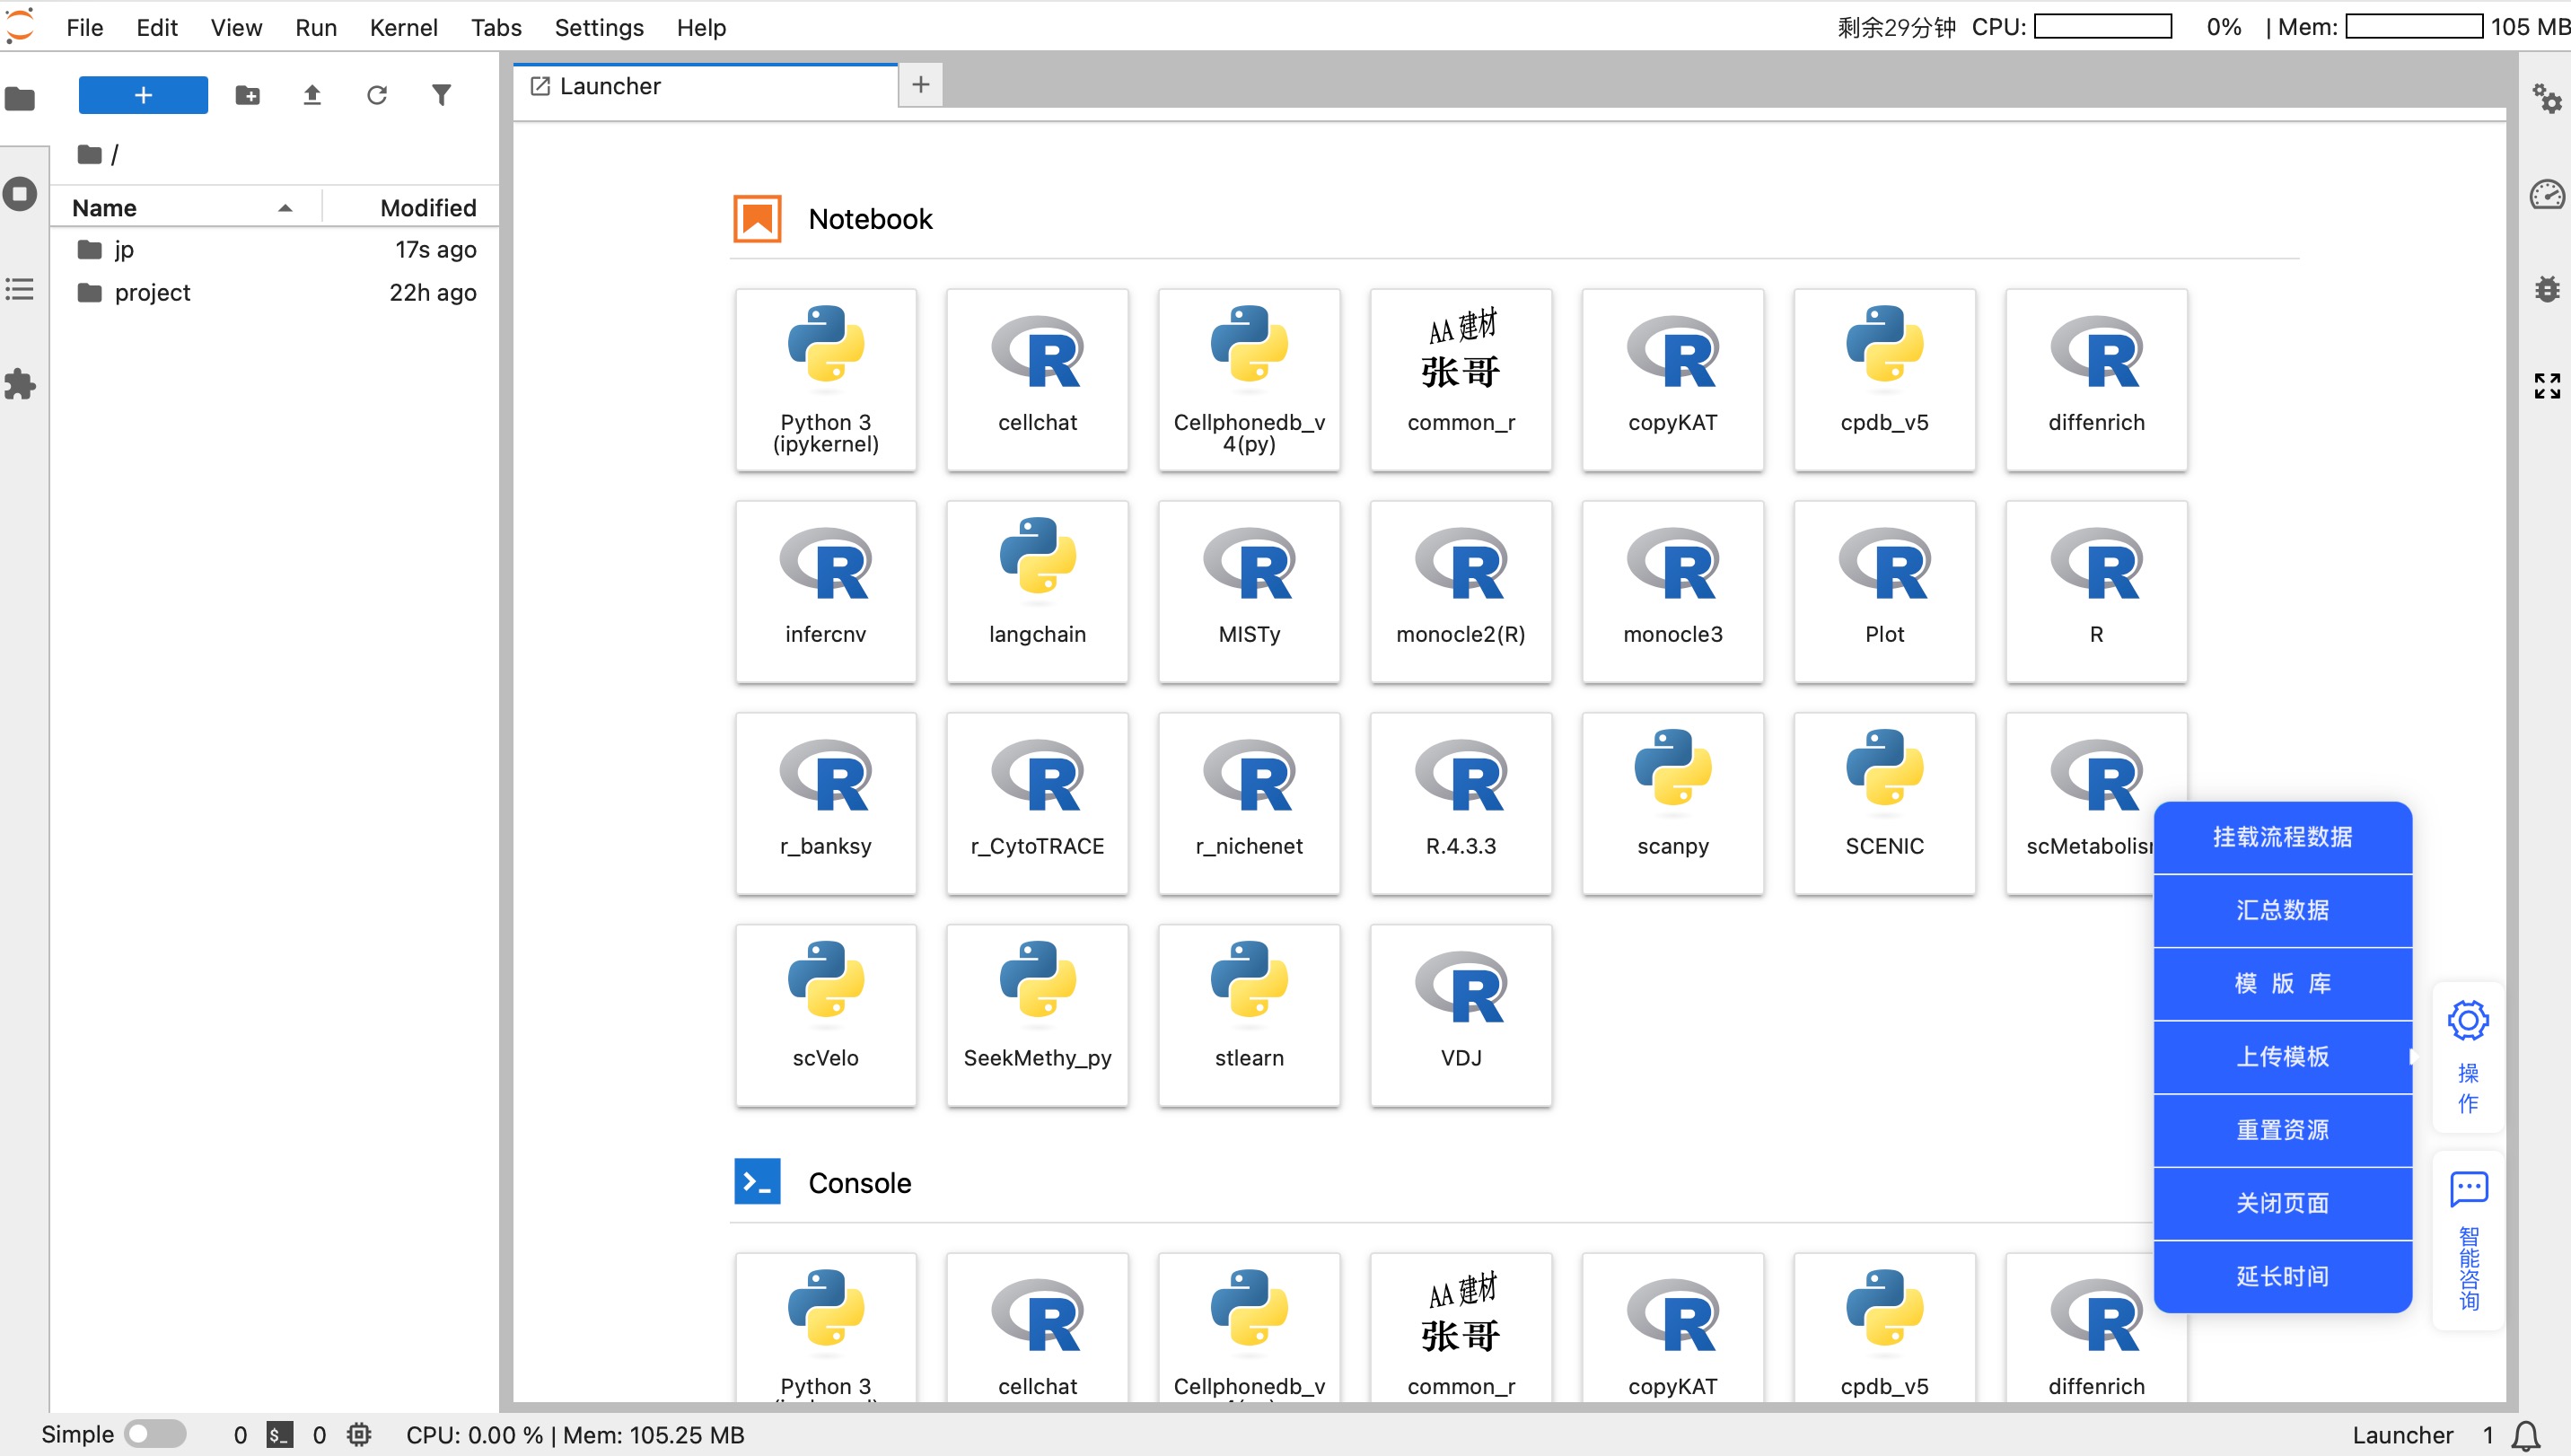Open the Kernel menu
Image resolution: width=2571 pixels, height=1456 pixels.
tap(403, 28)
